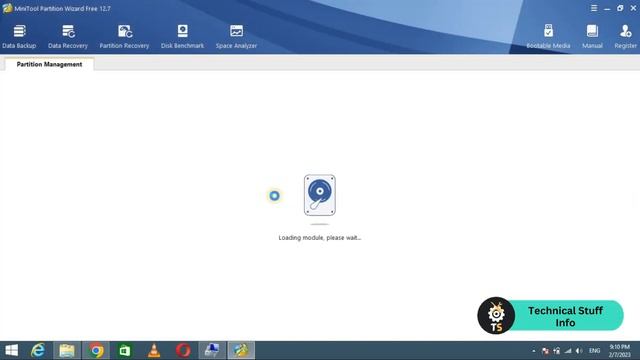Viewport: 640px width, 360px height.
Task: Restore down the MiniTool window
Action: (620, 8)
